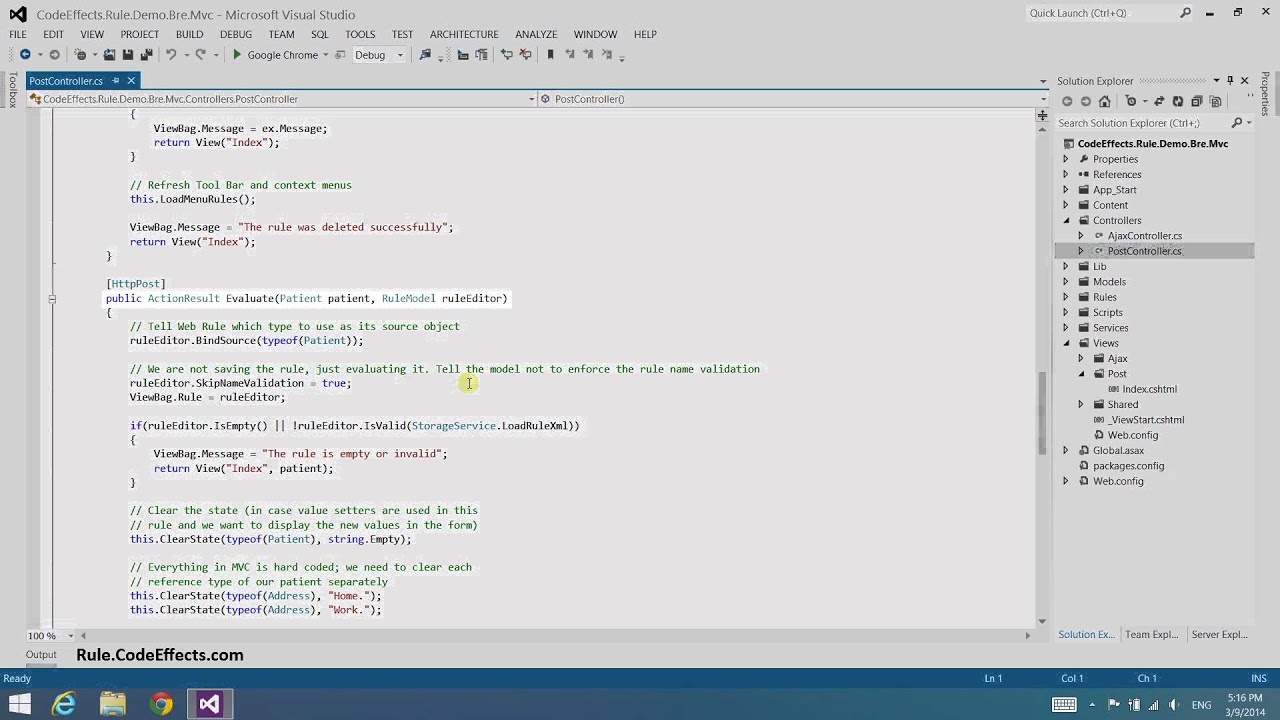The image size is (1280, 720).
Task: Select _ViewStart.cshtml file
Action: coord(1145,420)
